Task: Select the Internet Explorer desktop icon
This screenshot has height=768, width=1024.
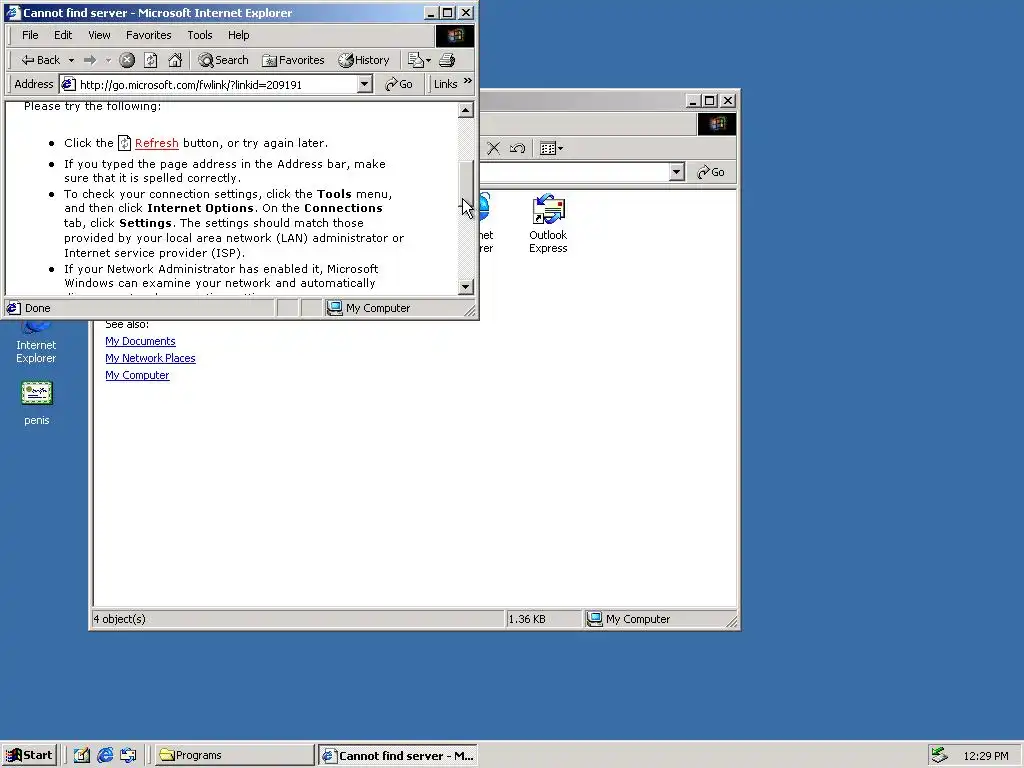Action: click(x=36, y=343)
